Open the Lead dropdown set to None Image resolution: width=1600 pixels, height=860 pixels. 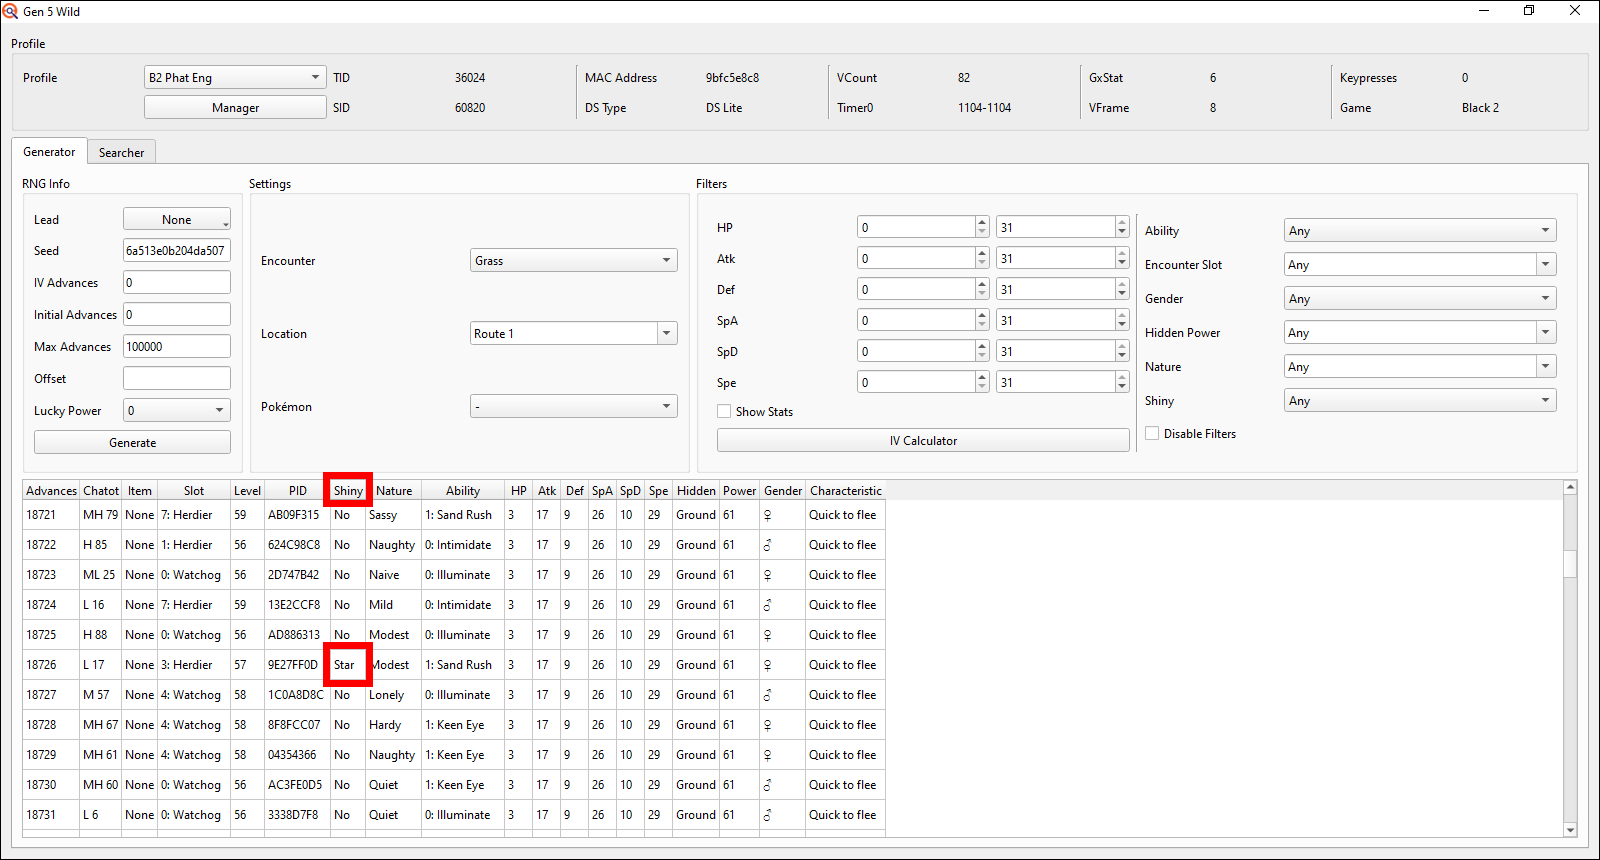pyautogui.click(x=177, y=220)
